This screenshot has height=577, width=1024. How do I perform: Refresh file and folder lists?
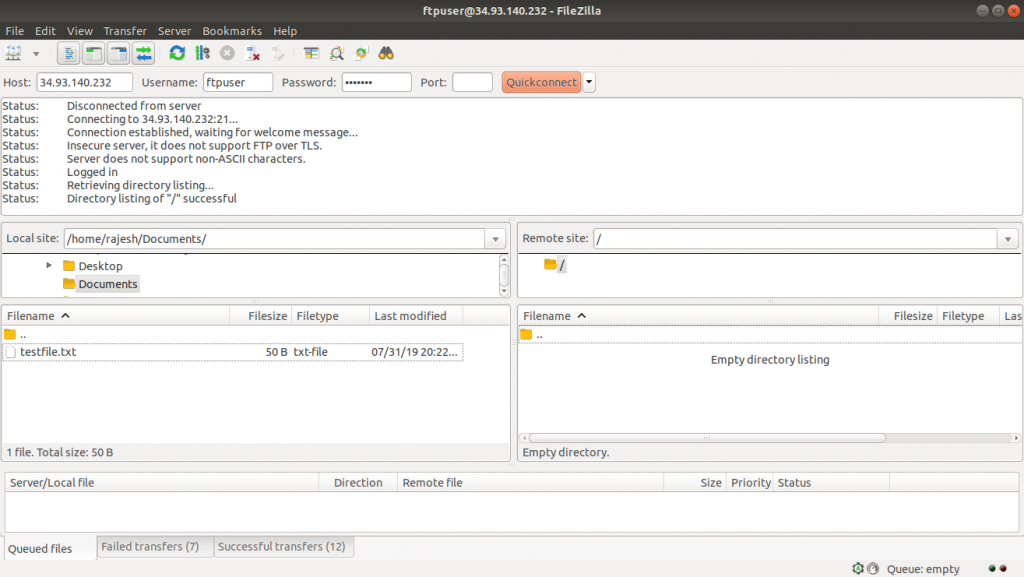pos(177,54)
